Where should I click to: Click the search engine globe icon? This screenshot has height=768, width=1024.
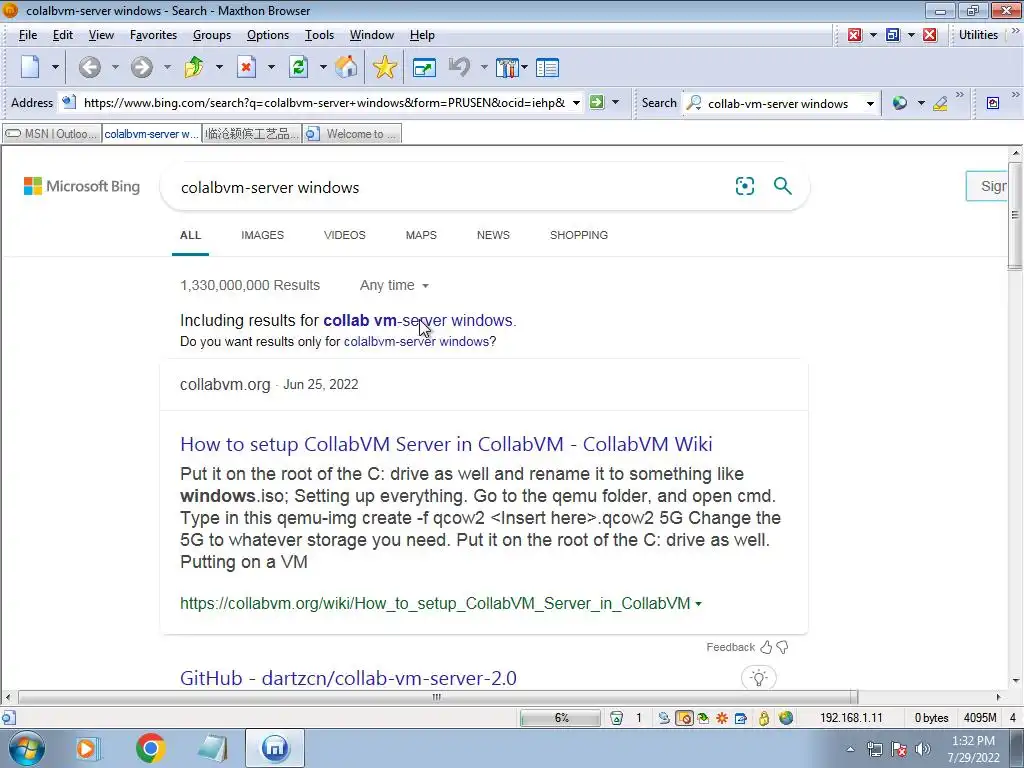coord(899,103)
